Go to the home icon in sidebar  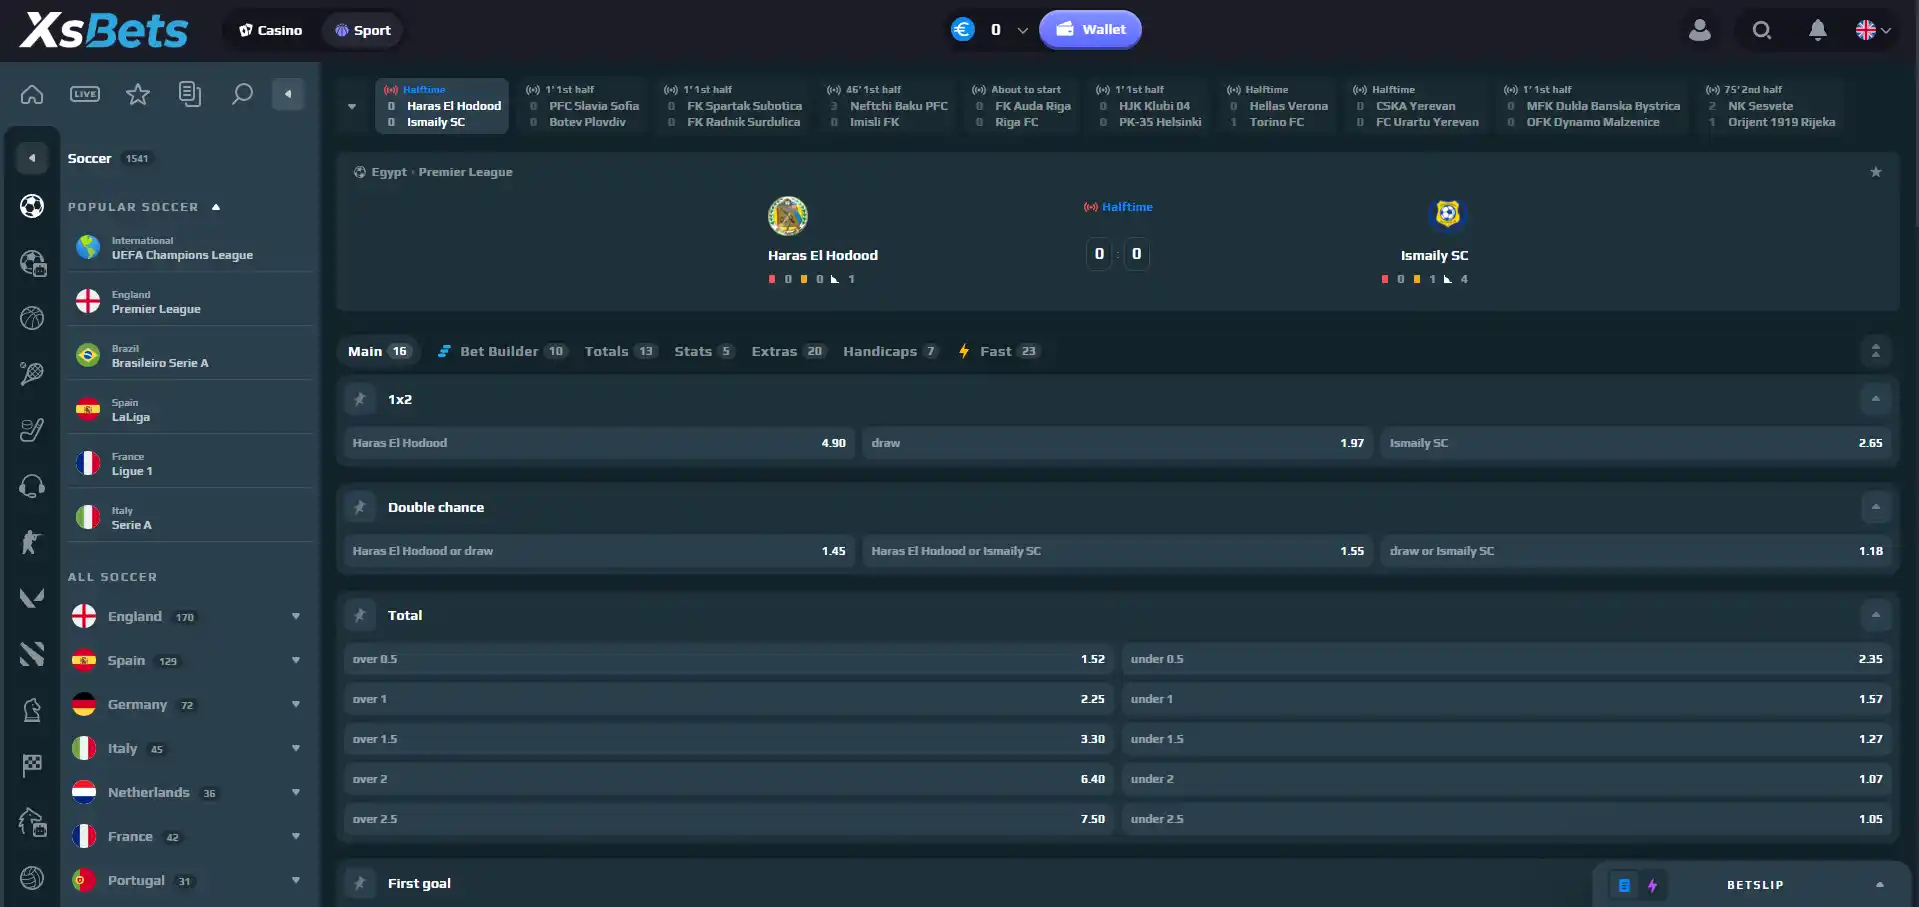pyautogui.click(x=32, y=94)
